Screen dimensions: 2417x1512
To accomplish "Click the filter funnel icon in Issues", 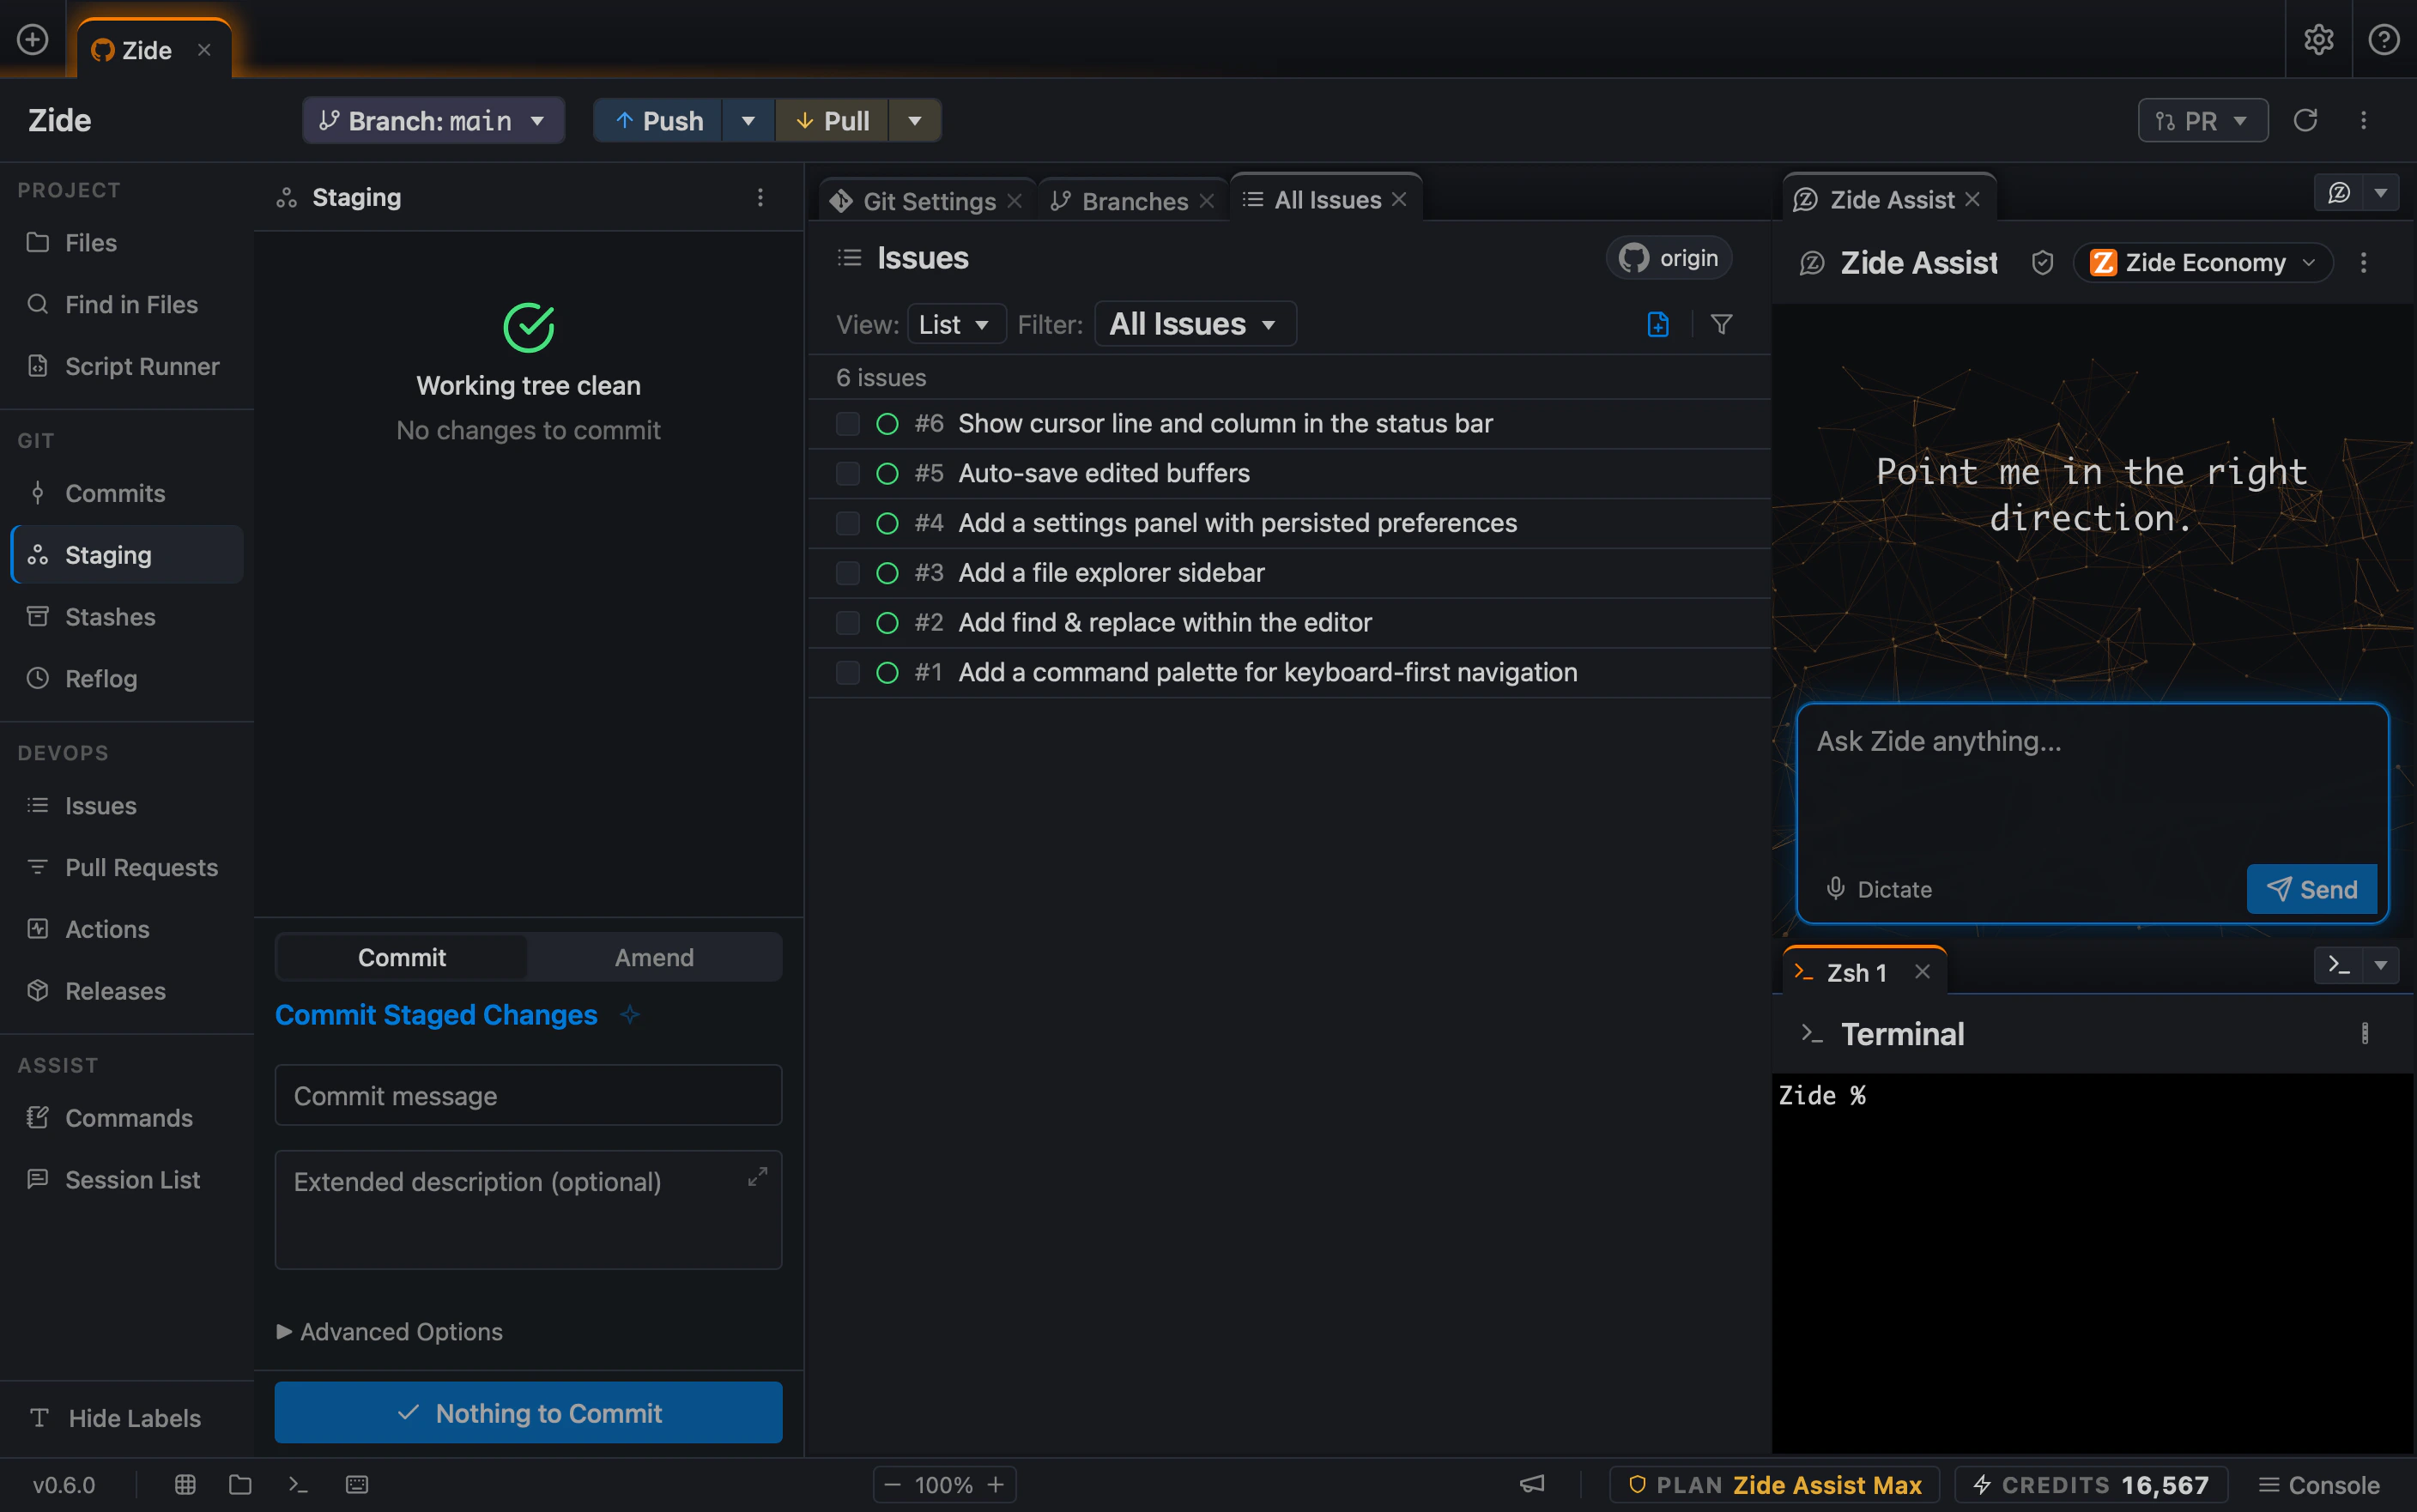I will [x=1721, y=324].
